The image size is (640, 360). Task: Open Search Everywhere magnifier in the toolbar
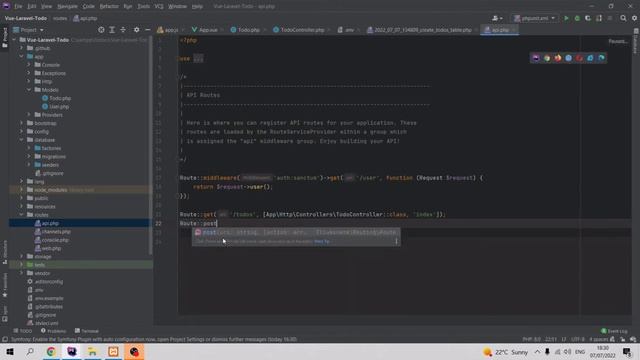[623, 18]
